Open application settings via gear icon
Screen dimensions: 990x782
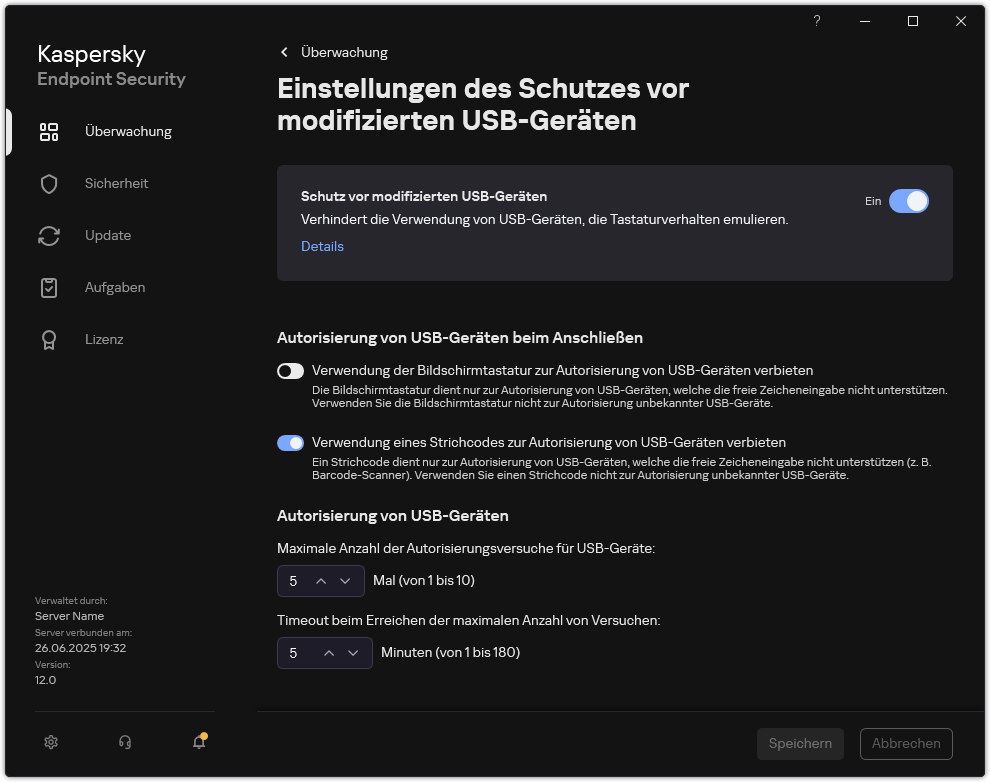(51, 742)
